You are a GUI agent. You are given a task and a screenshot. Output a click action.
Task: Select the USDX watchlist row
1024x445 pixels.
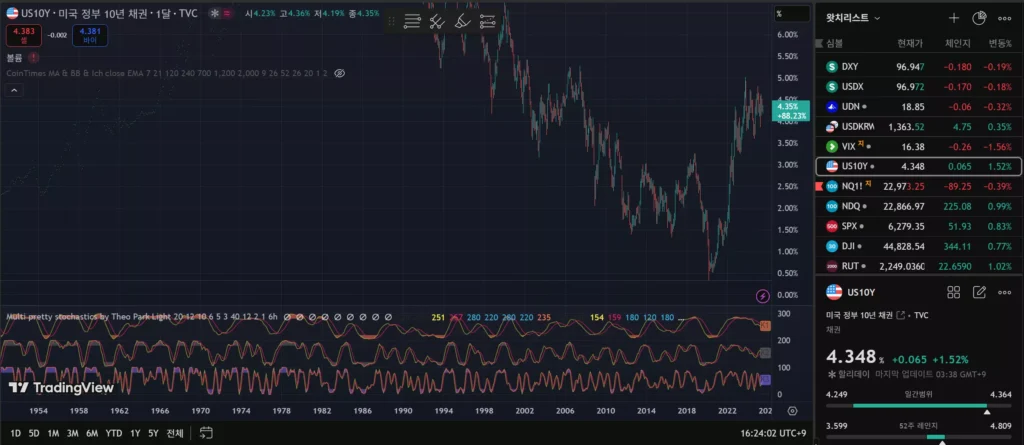pyautogui.click(x=919, y=86)
